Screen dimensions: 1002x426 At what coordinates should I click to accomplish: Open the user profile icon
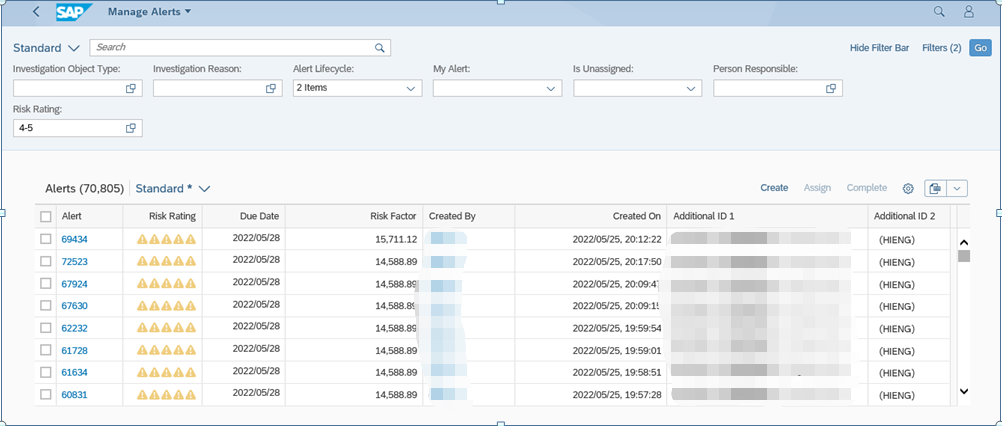pos(969,11)
